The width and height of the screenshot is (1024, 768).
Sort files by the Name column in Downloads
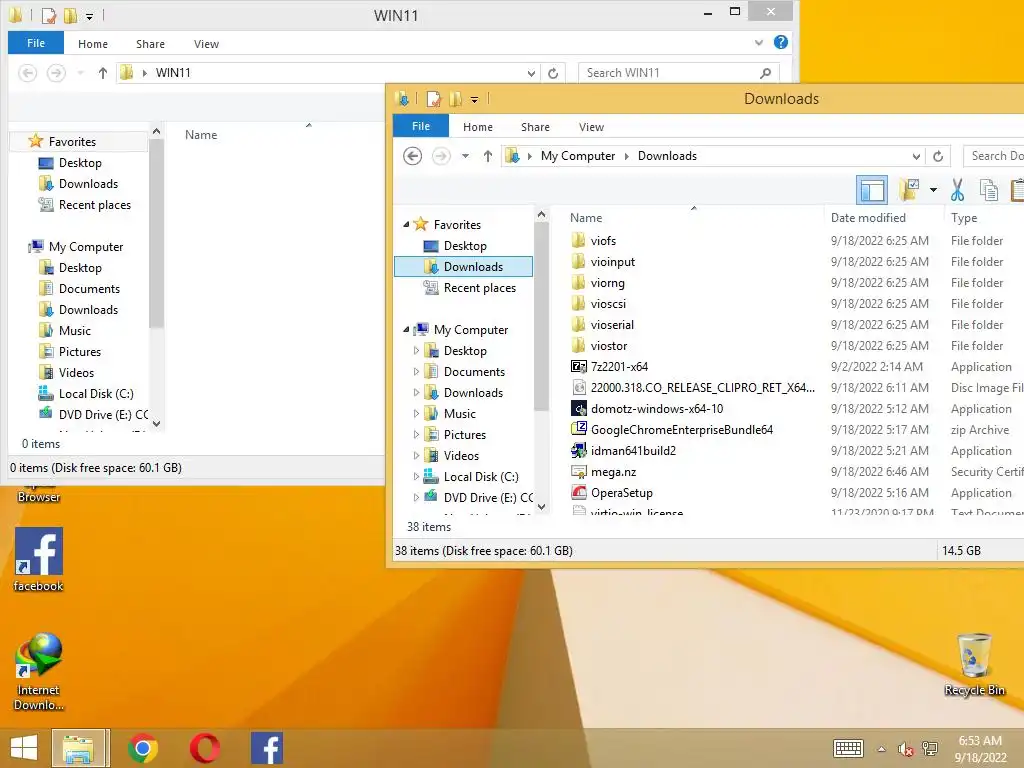pos(586,217)
